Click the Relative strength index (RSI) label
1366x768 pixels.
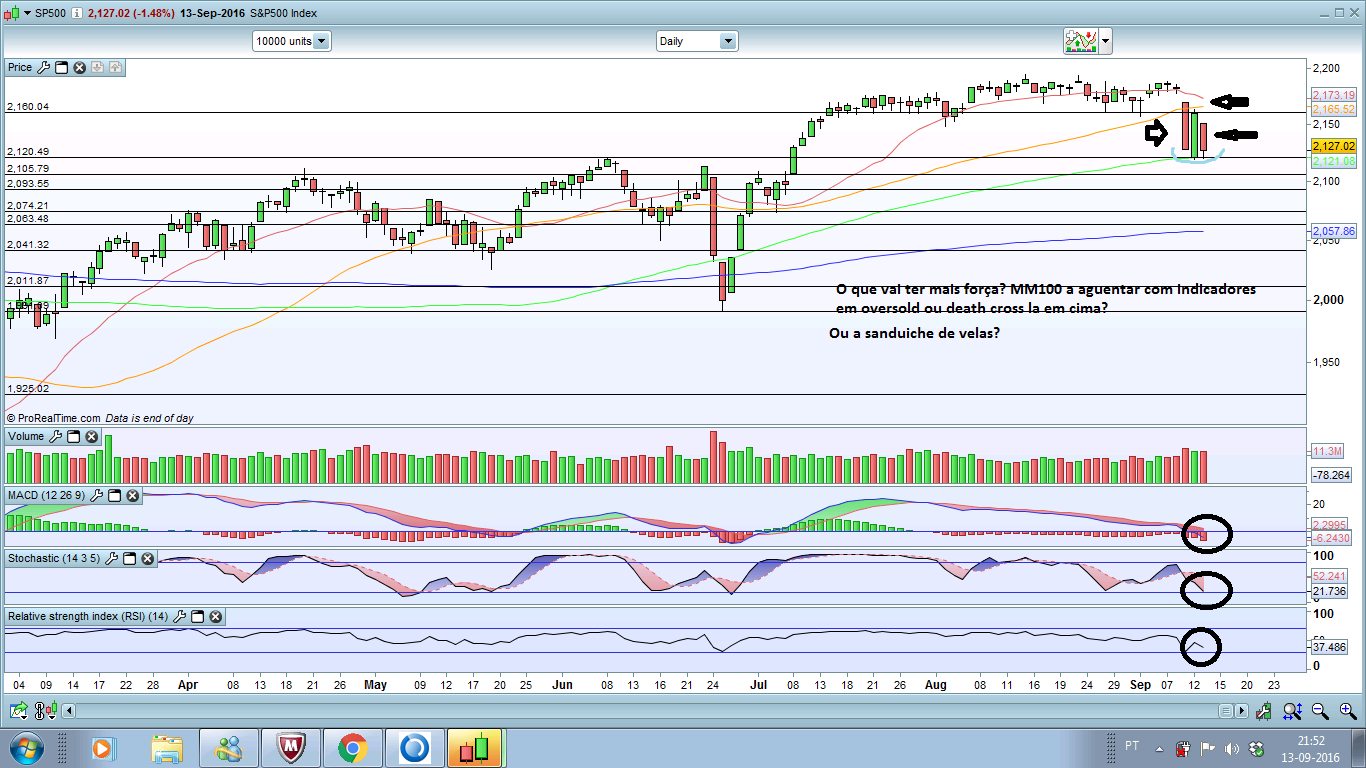point(88,617)
